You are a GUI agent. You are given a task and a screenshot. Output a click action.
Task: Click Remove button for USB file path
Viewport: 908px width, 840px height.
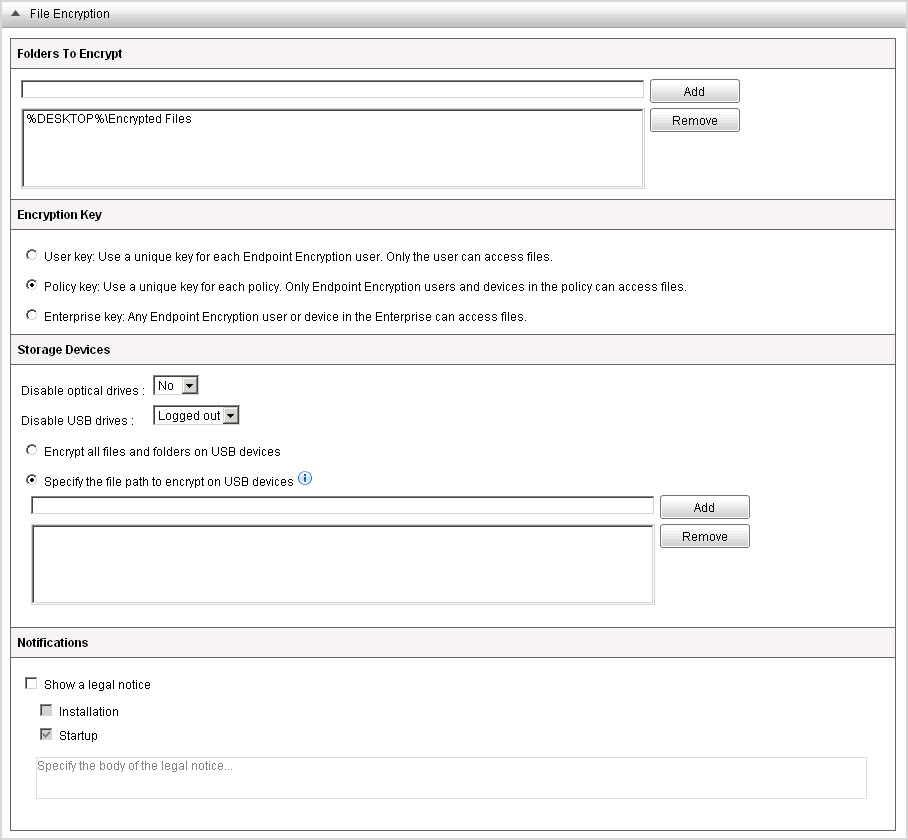coord(704,536)
